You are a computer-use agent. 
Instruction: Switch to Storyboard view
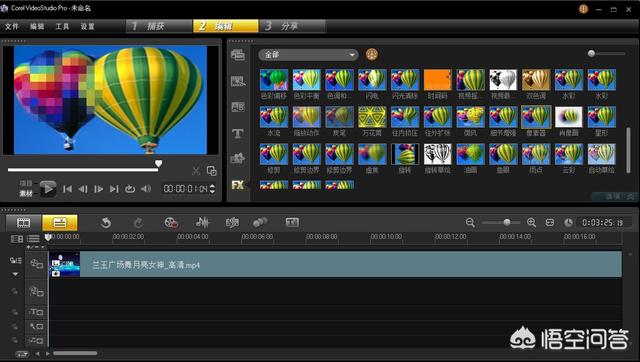pyautogui.click(x=24, y=223)
